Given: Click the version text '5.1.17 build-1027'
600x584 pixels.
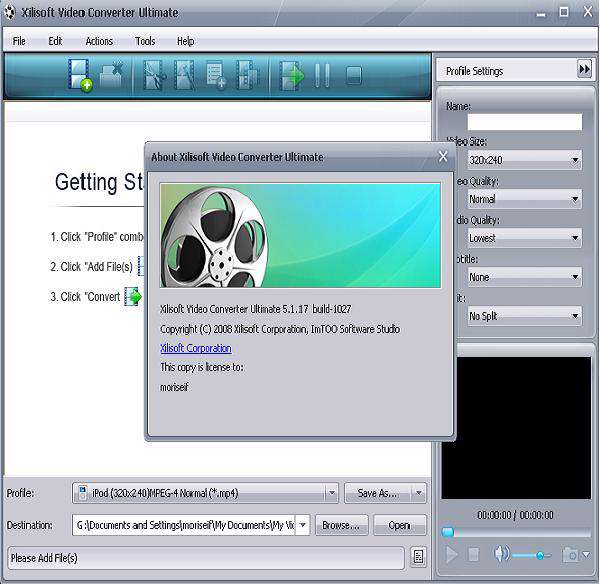Looking at the screenshot, I should point(316,309).
